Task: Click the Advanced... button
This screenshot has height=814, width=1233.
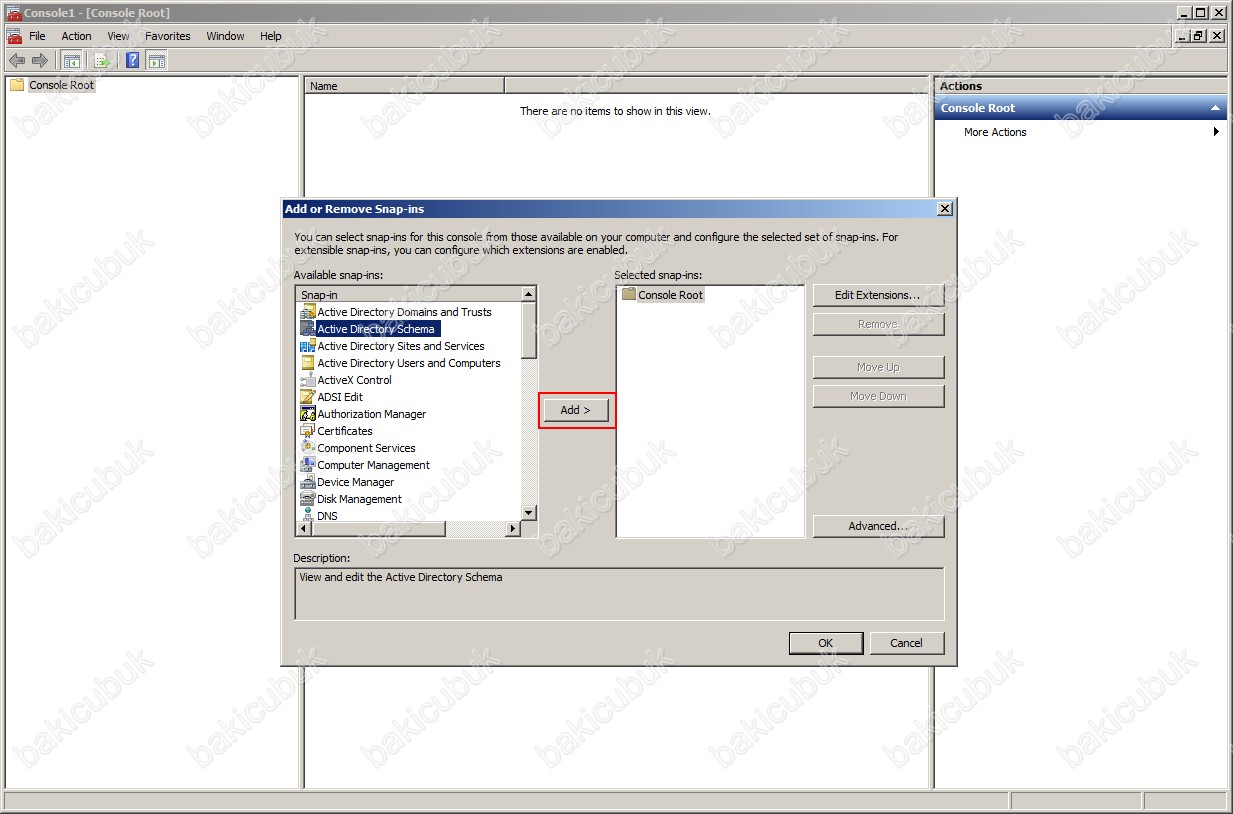Action: point(878,526)
